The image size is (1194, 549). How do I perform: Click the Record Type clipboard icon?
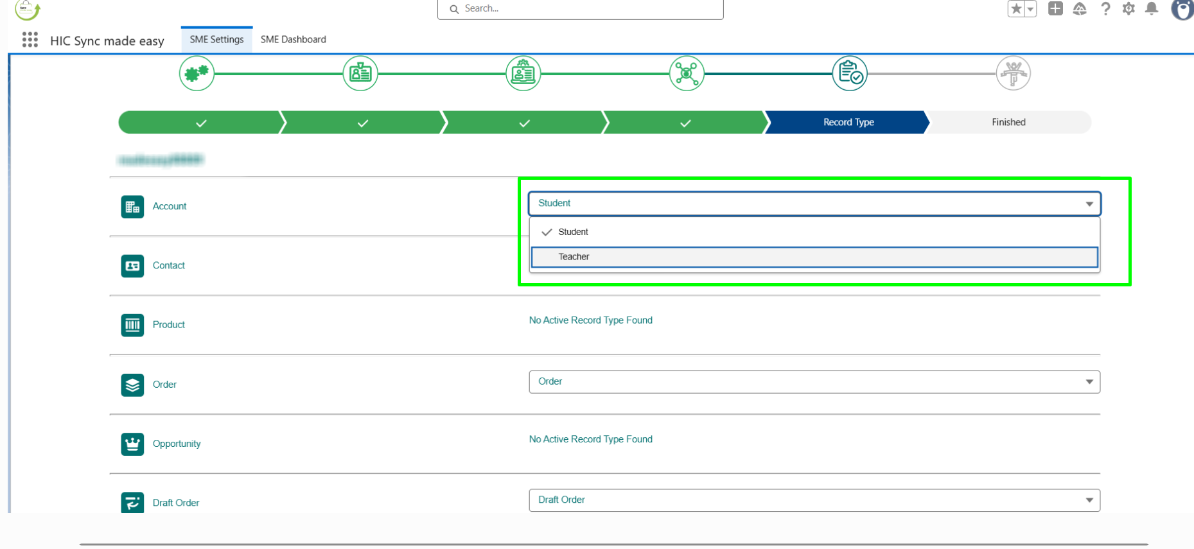[x=850, y=74]
